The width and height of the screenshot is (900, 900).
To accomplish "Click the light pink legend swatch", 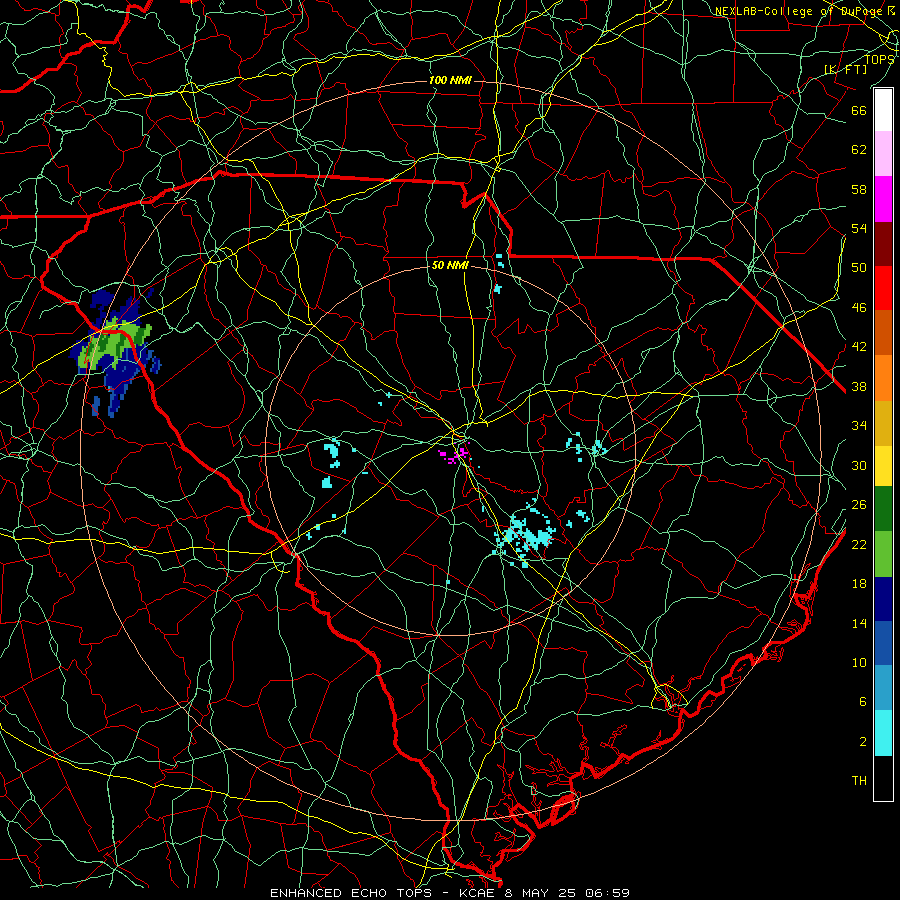I will click(x=883, y=154).
